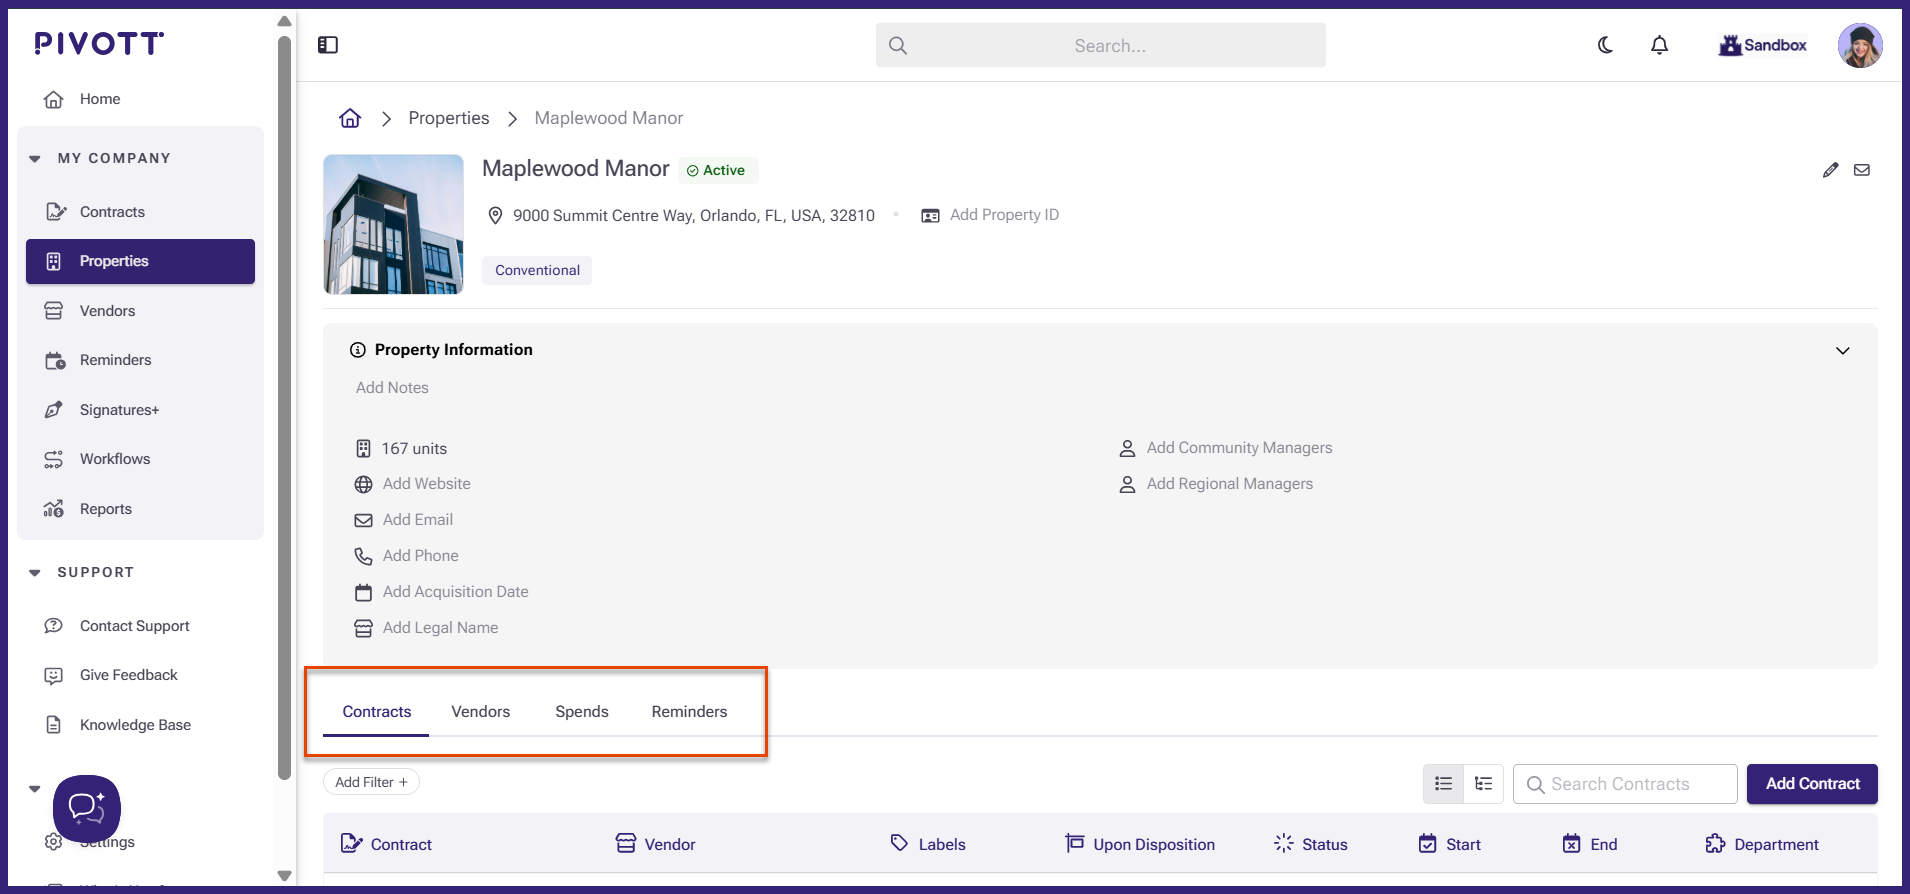Select the Contracts tab
Image resolution: width=1910 pixels, height=894 pixels.
(377, 712)
